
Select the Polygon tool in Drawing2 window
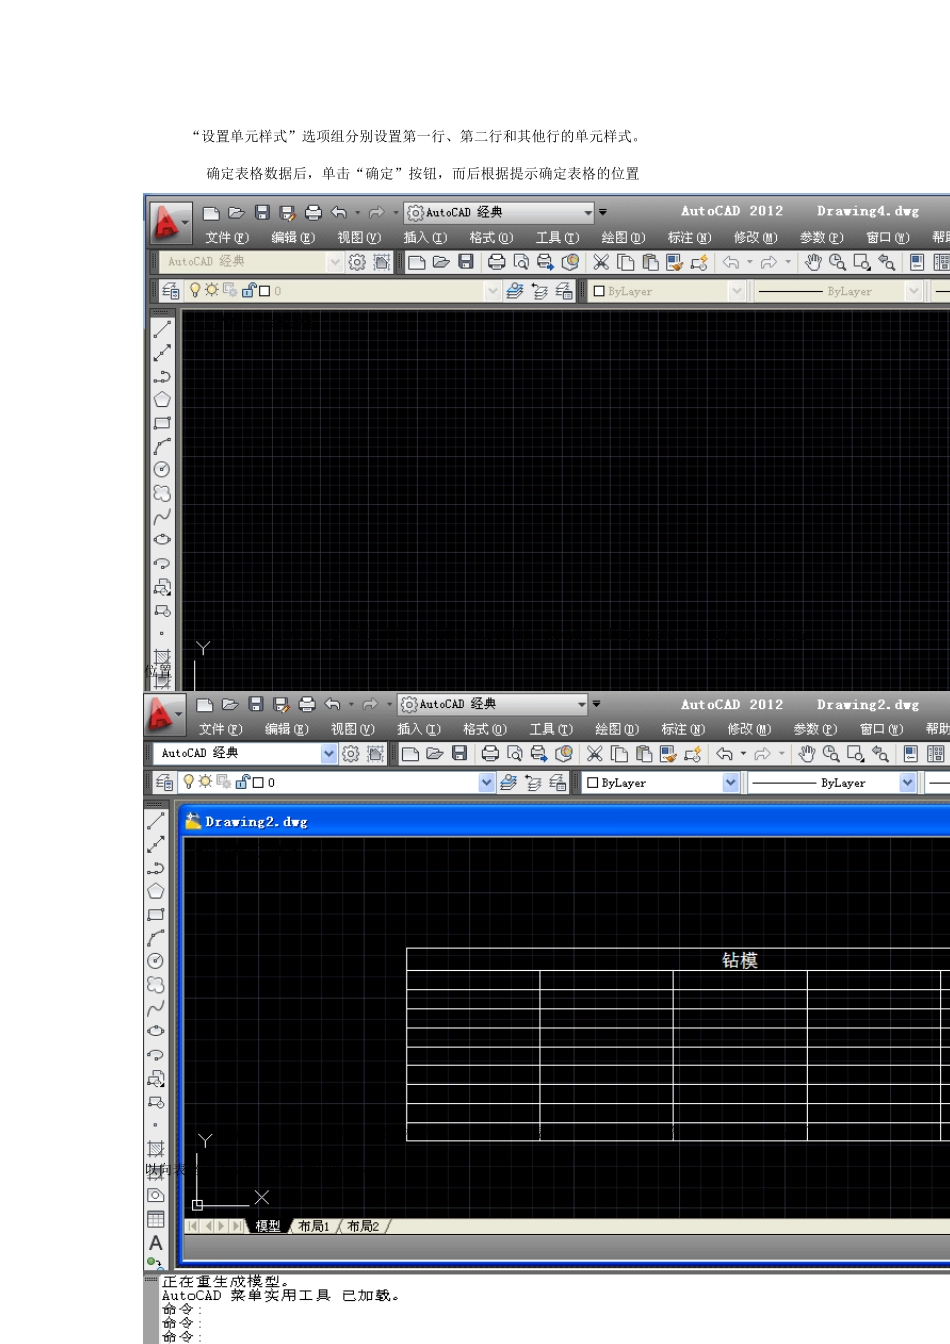[156, 891]
